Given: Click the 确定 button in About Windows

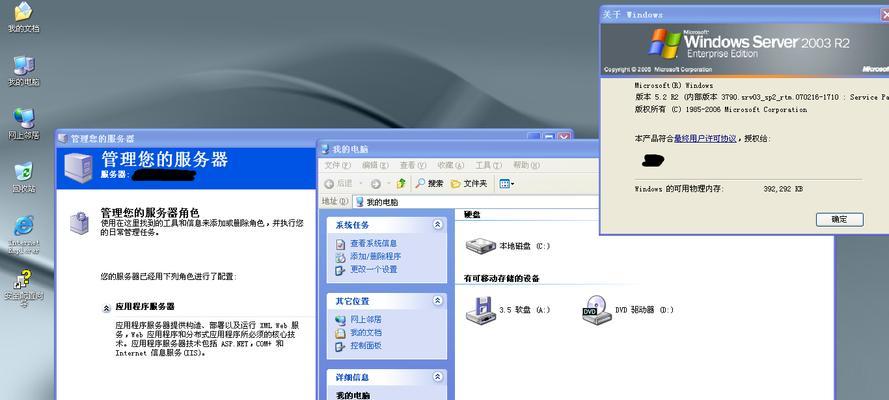Looking at the screenshot, I should click(839, 220).
